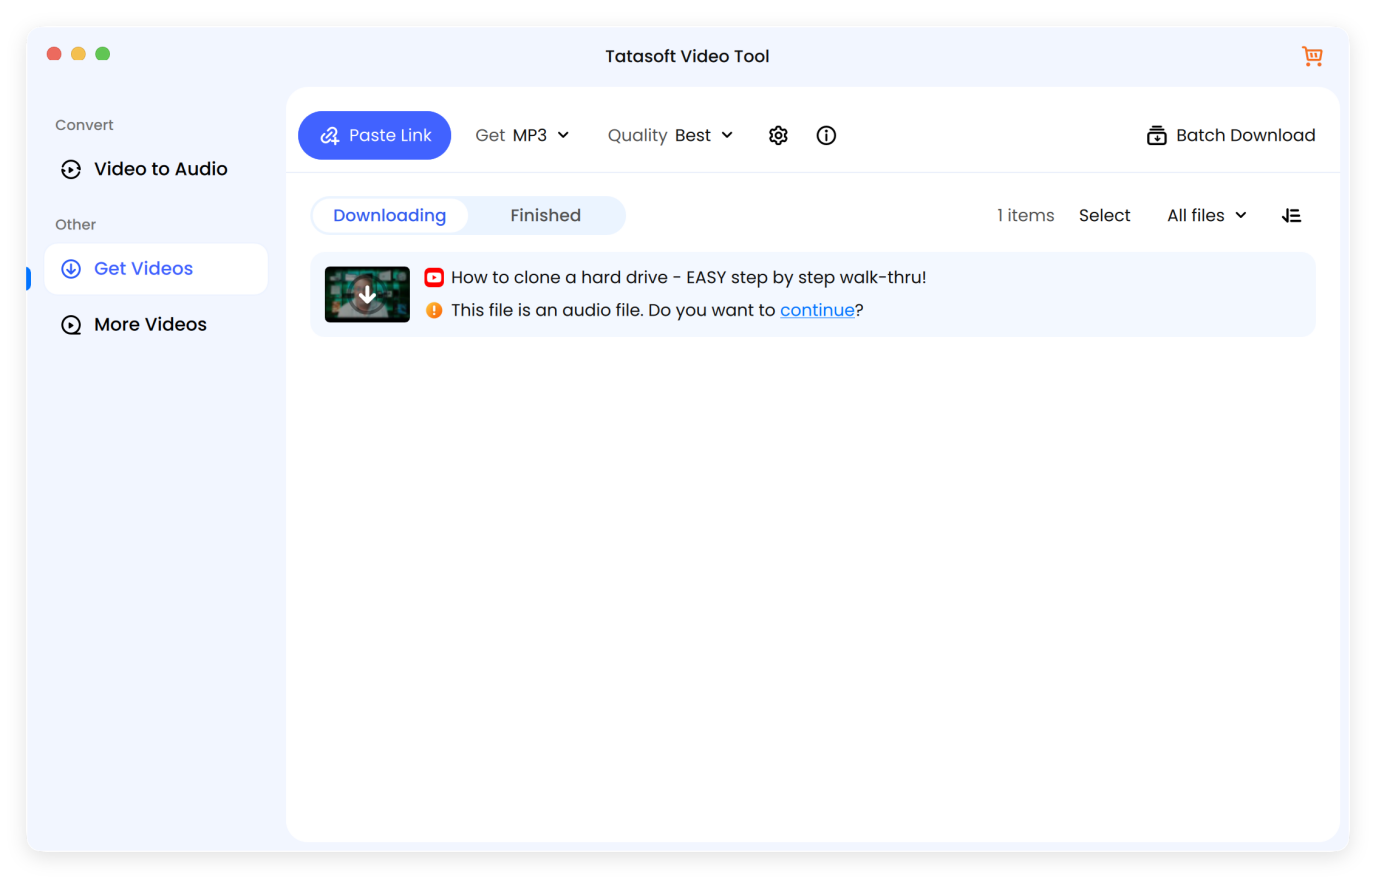Open the shopping cart
Viewport: 1376px width, 878px height.
(x=1312, y=56)
